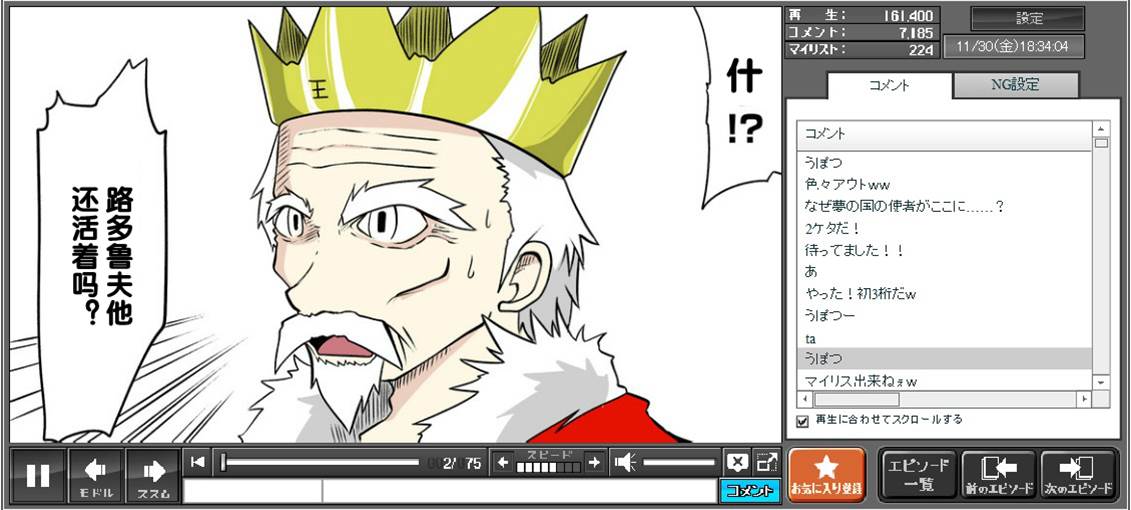Go back a page with モドル arrow
The width and height of the screenshot is (1131, 510).
pos(96,475)
